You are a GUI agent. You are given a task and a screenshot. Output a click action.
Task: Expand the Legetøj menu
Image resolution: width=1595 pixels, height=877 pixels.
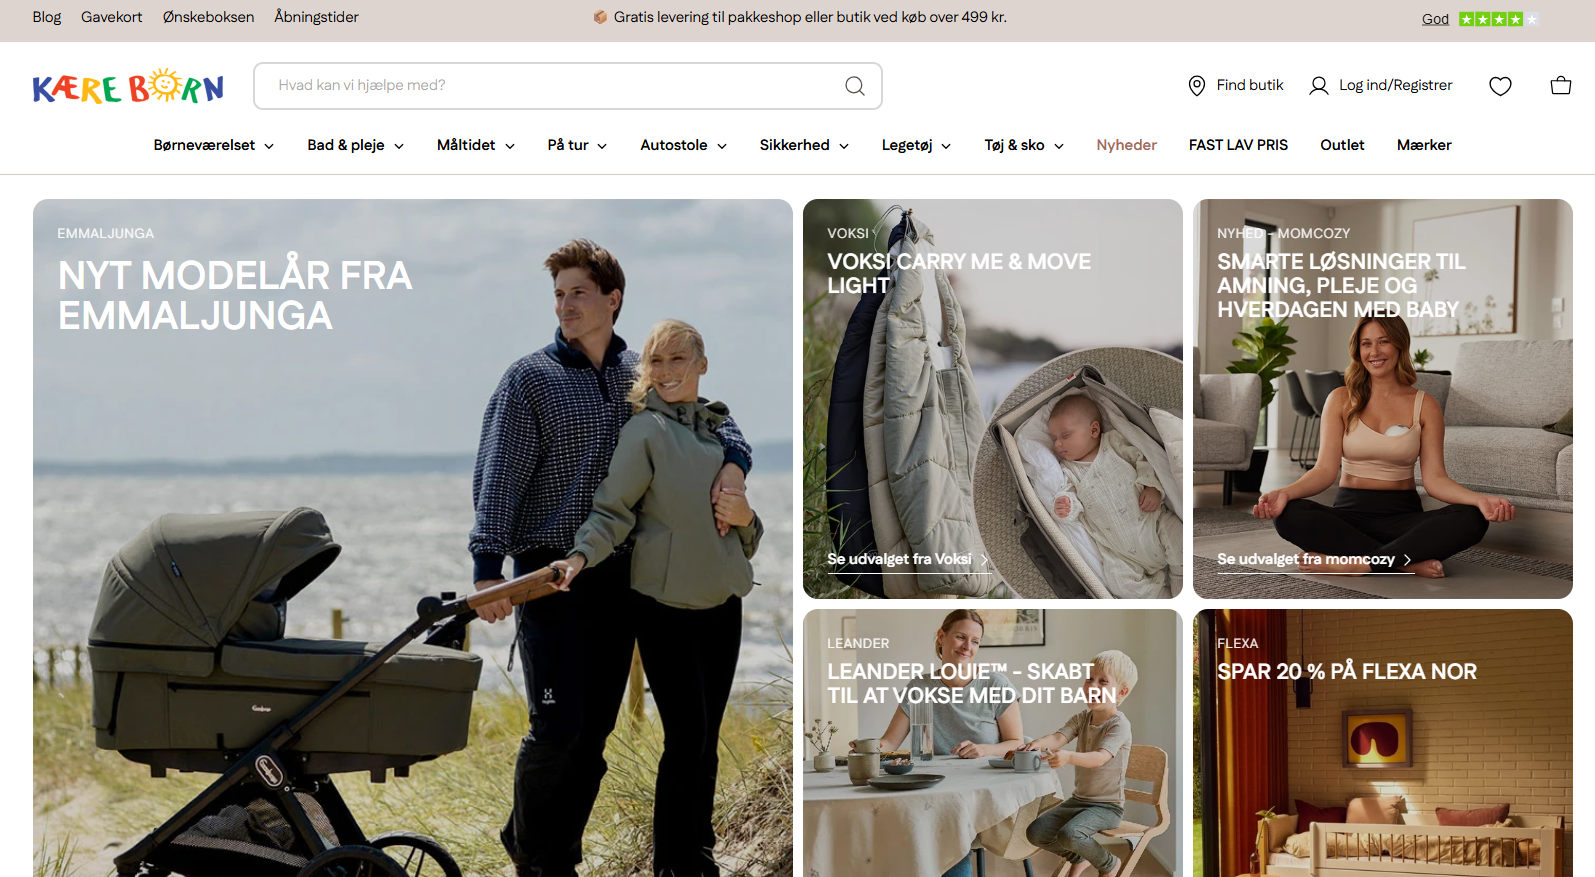point(916,145)
